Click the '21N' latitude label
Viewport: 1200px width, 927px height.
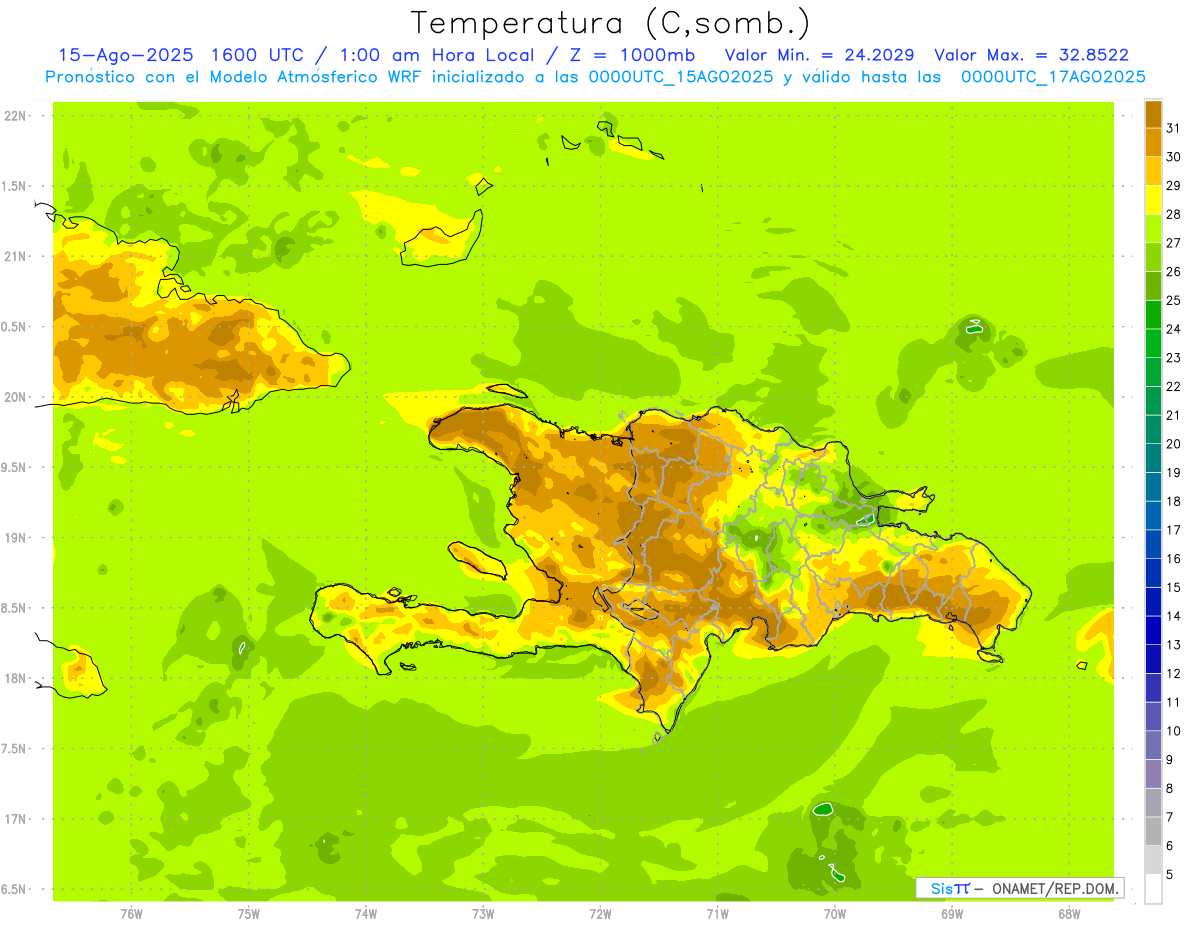tap(16, 257)
